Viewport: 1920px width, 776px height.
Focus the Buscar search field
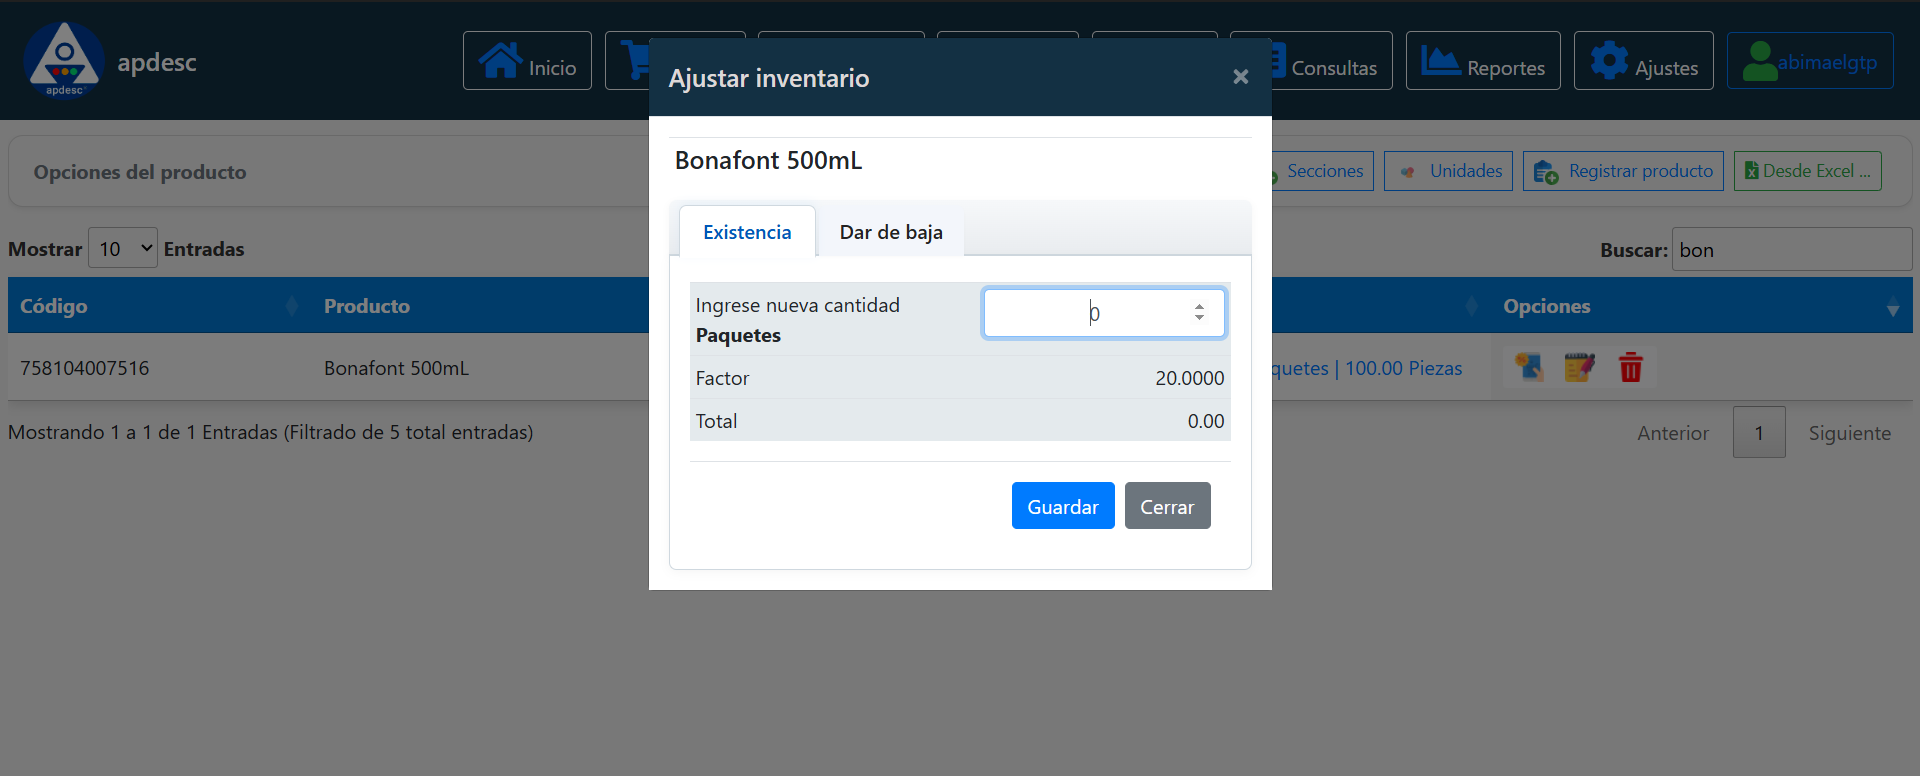click(1791, 250)
